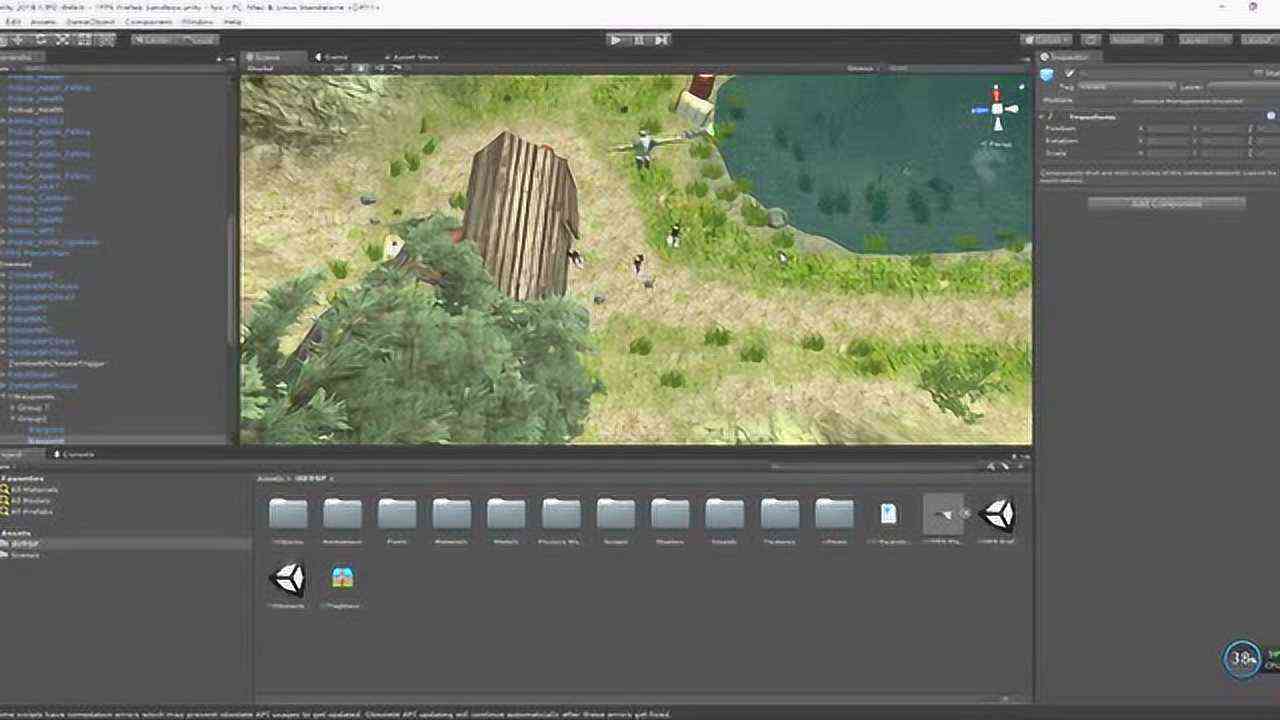Collapse the Transform component foldout

[1043, 116]
